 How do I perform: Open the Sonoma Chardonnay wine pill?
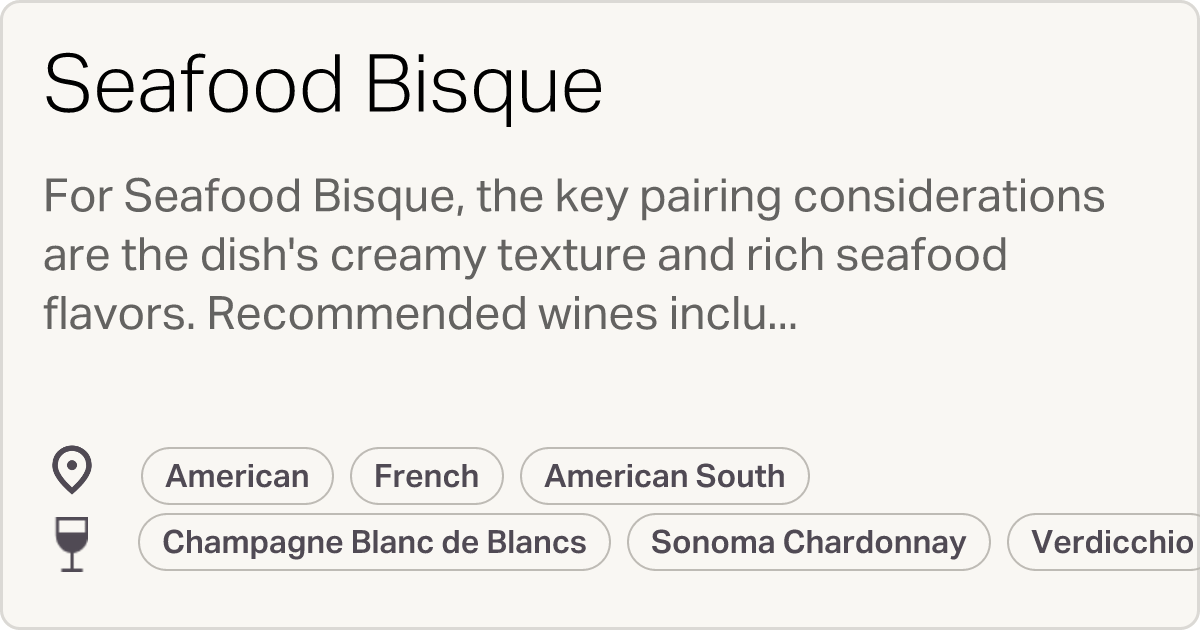pos(808,542)
